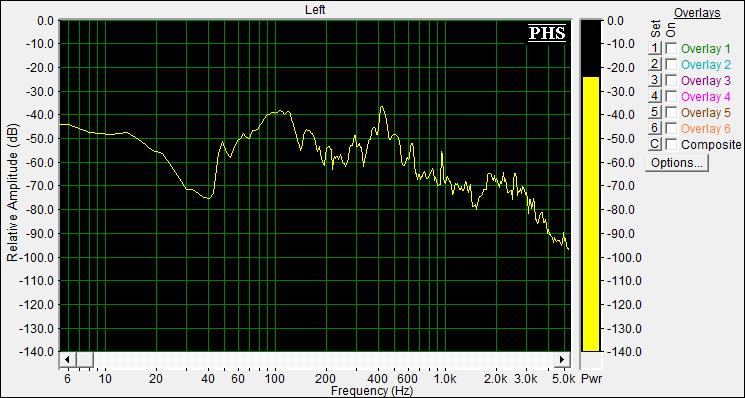Enable the Overlay 1 checkbox
745x398 pixels.
click(671, 48)
